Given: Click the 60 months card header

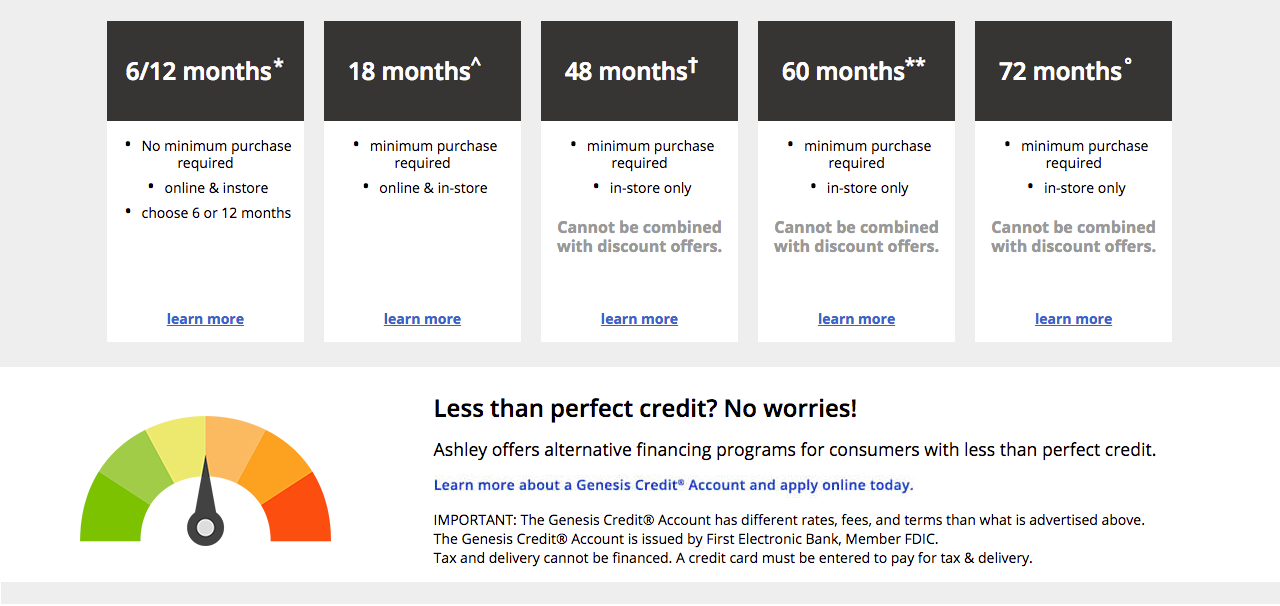Looking at the screenshot, I should (x=856, y=71).
